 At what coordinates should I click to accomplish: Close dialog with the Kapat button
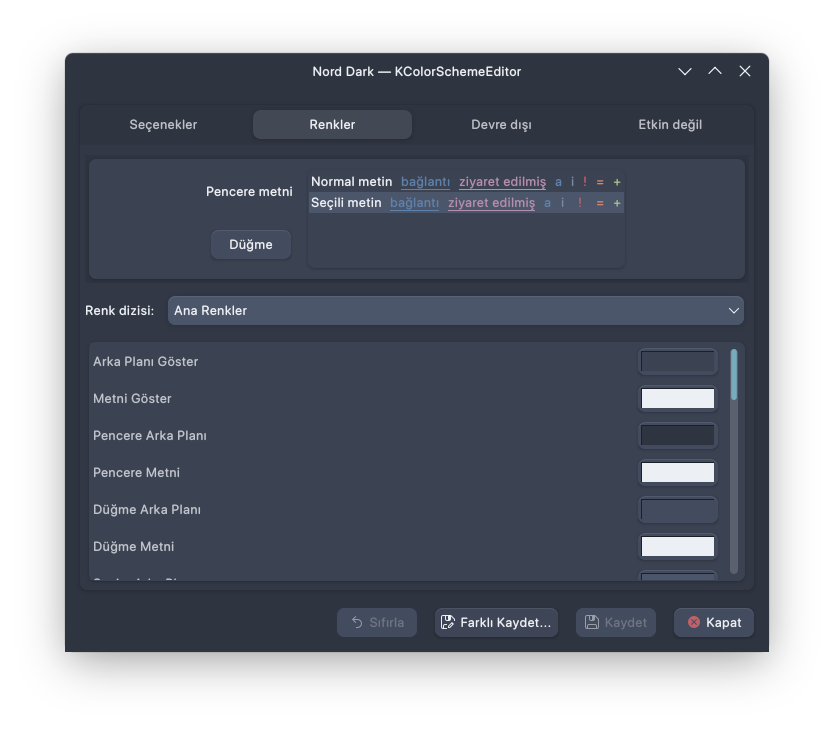(714, 623)
